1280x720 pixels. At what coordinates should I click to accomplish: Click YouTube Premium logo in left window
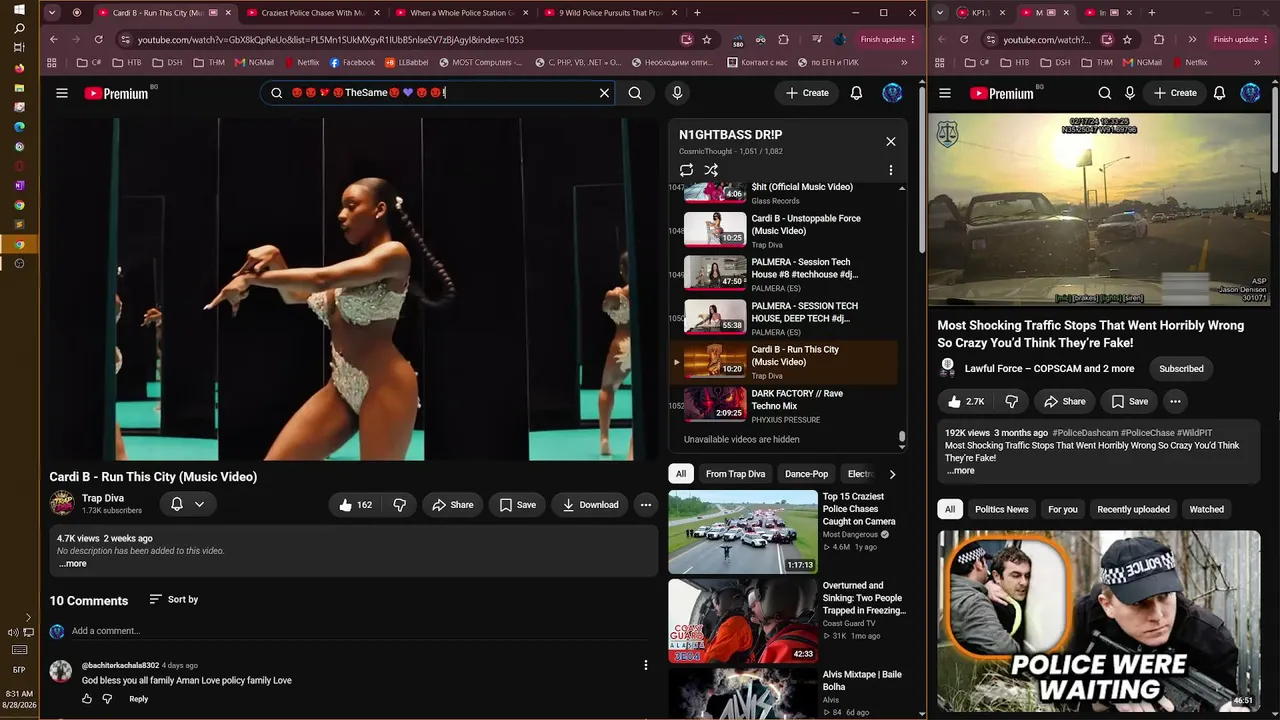pyautogui.click(x=116, y=93)
